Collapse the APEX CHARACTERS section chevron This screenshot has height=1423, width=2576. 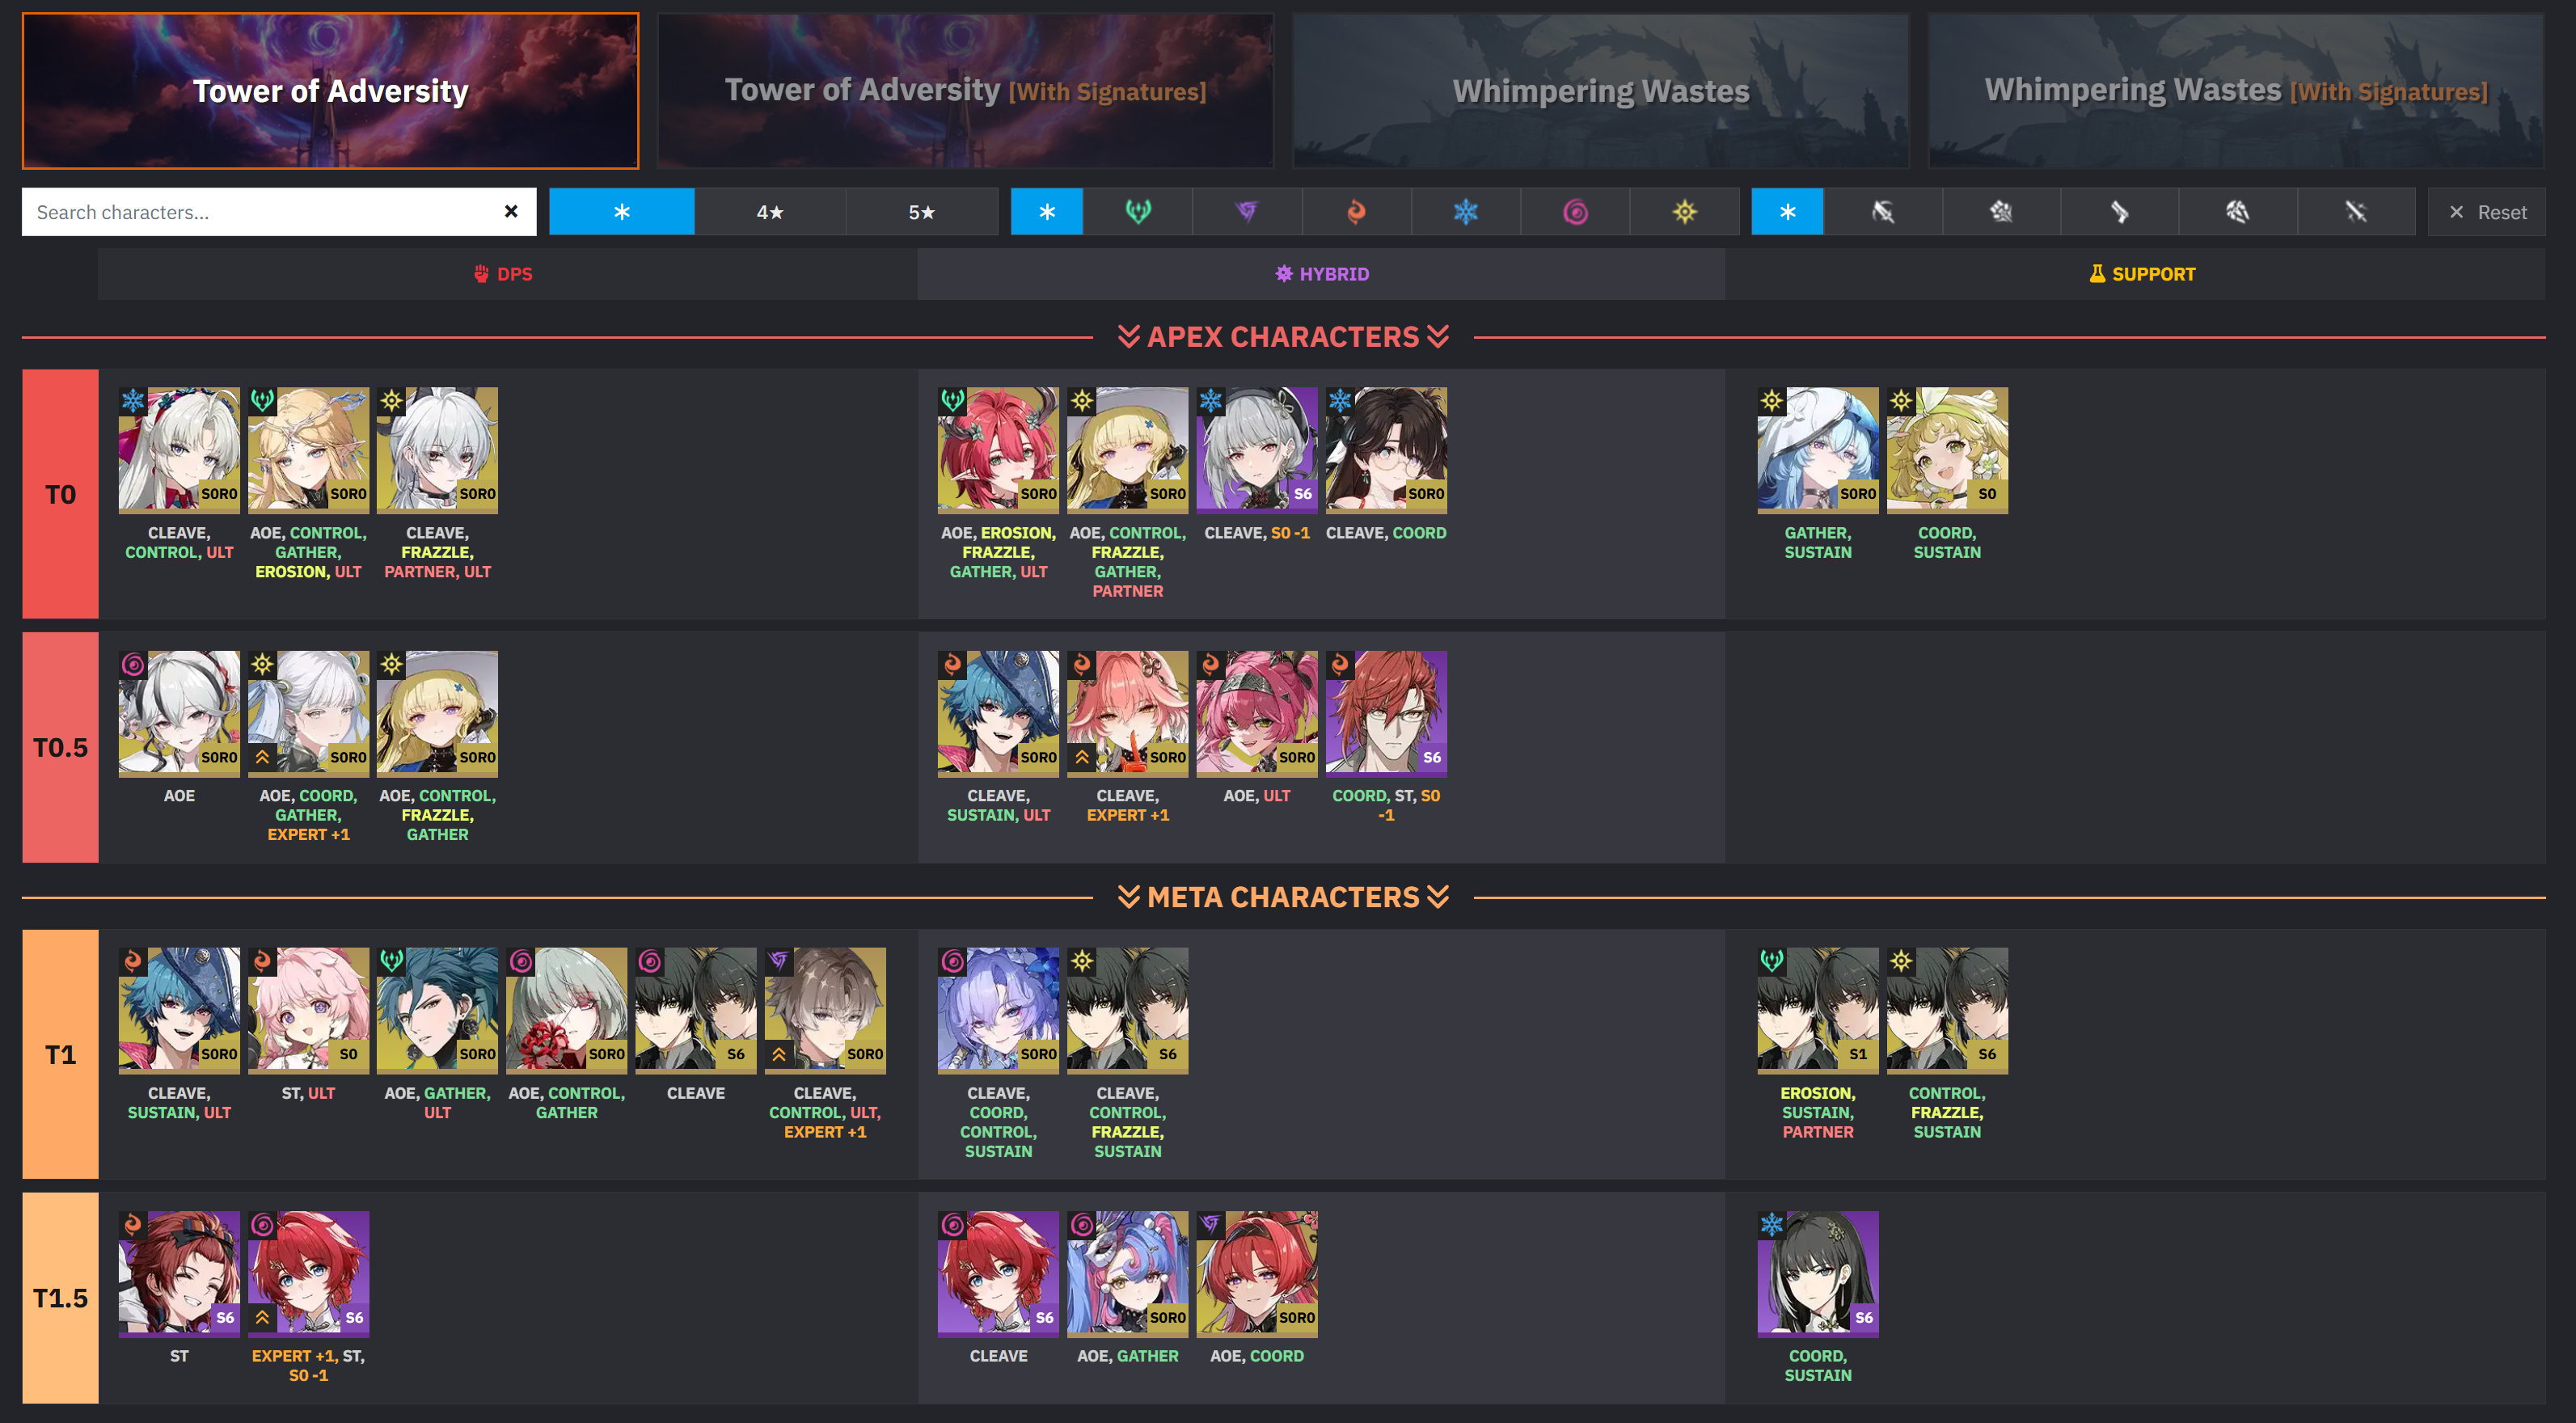tap(1129, 337)
